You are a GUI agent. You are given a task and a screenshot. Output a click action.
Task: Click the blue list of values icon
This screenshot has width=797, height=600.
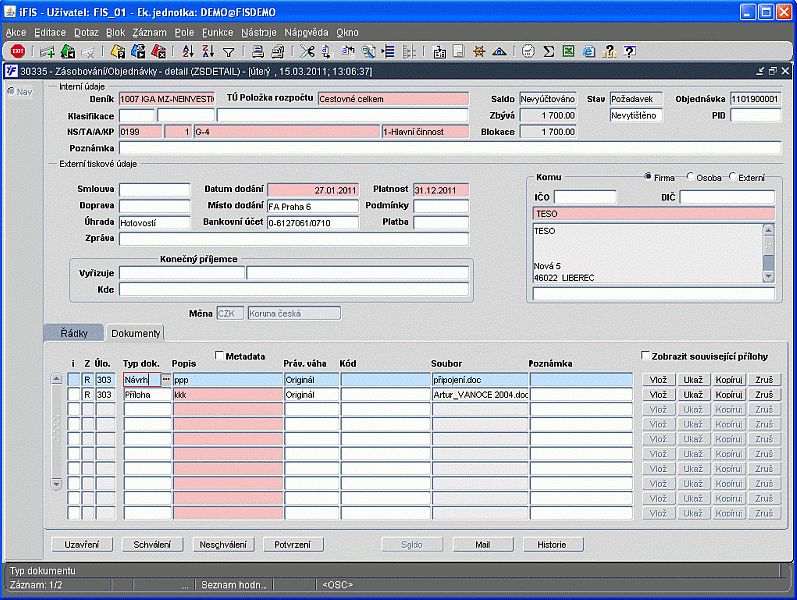[x=388, y=51]
